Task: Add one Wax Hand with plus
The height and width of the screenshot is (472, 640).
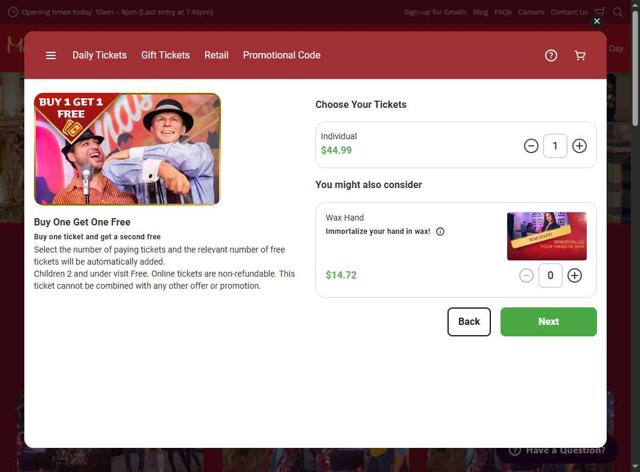Action: [x=575, y=275]
